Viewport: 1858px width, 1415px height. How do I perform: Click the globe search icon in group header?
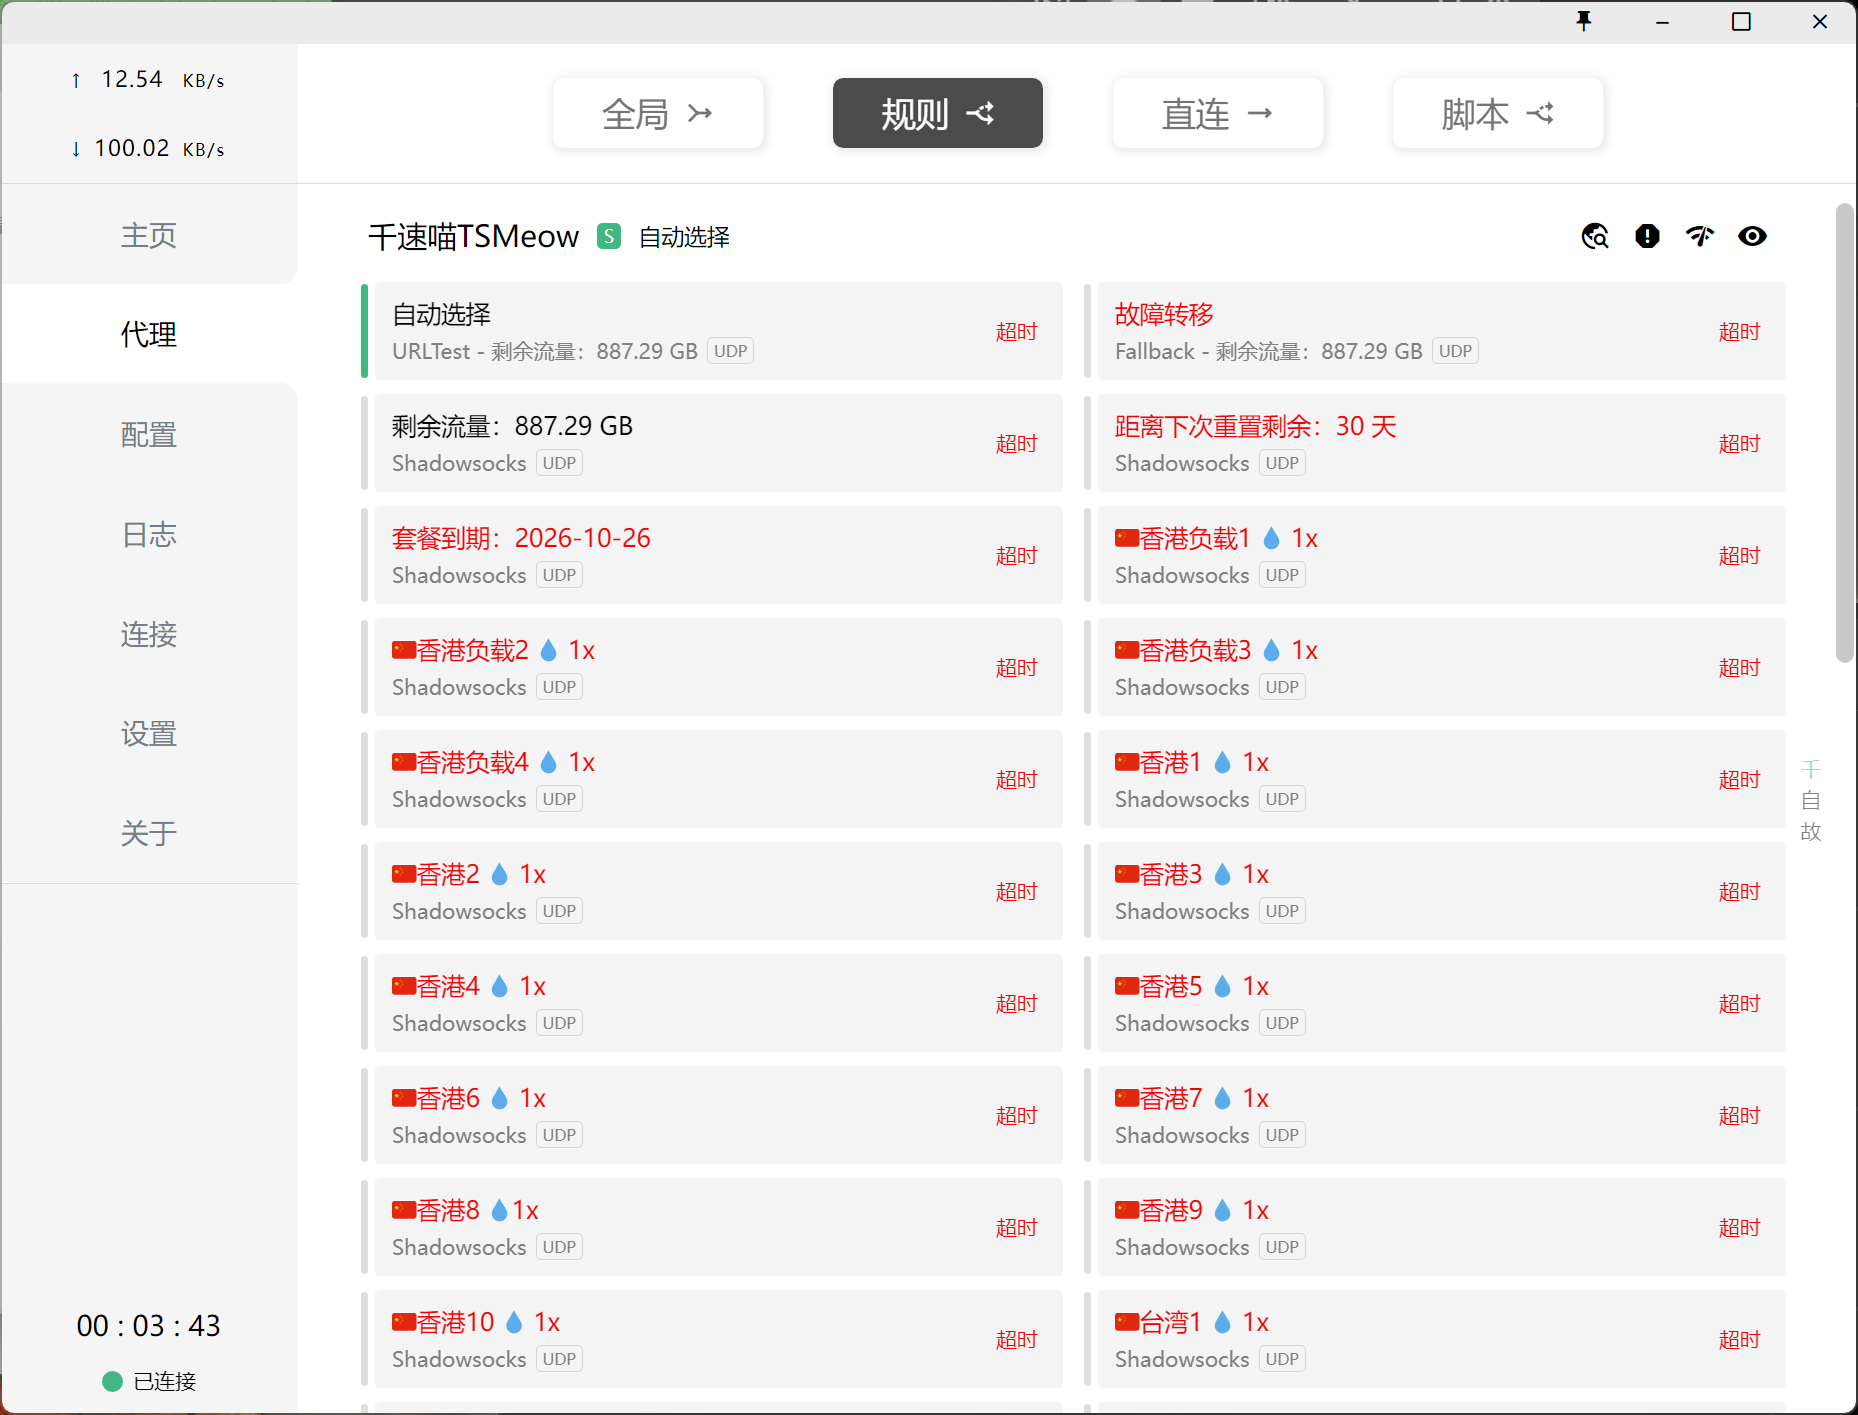pos(1595,236)
